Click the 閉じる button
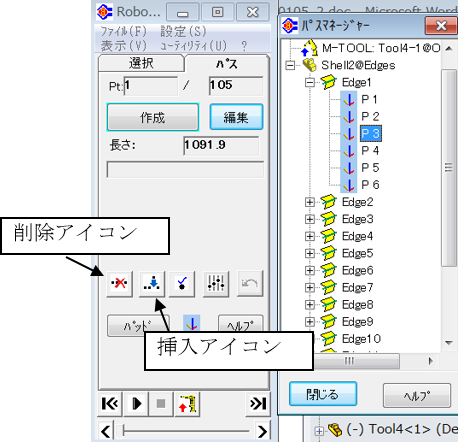Image resolution: width=458 pixels, height=442 pixels. point(323,394)
